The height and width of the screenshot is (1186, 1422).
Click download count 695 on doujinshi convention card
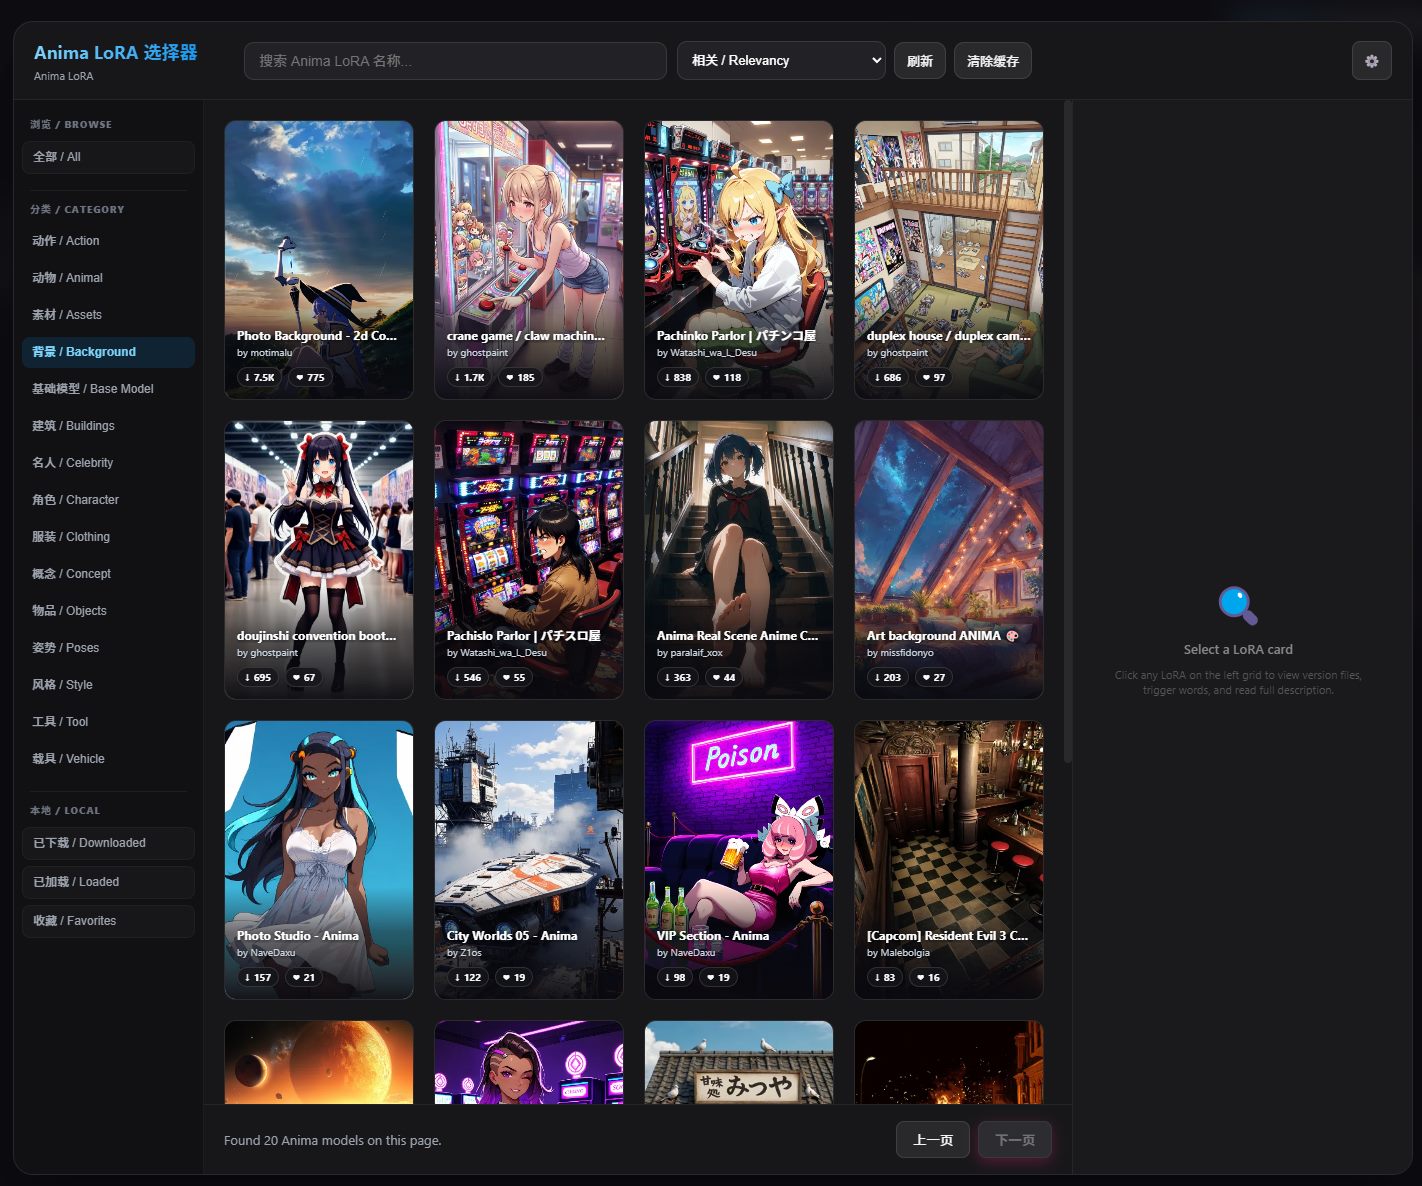pos(257,677)
